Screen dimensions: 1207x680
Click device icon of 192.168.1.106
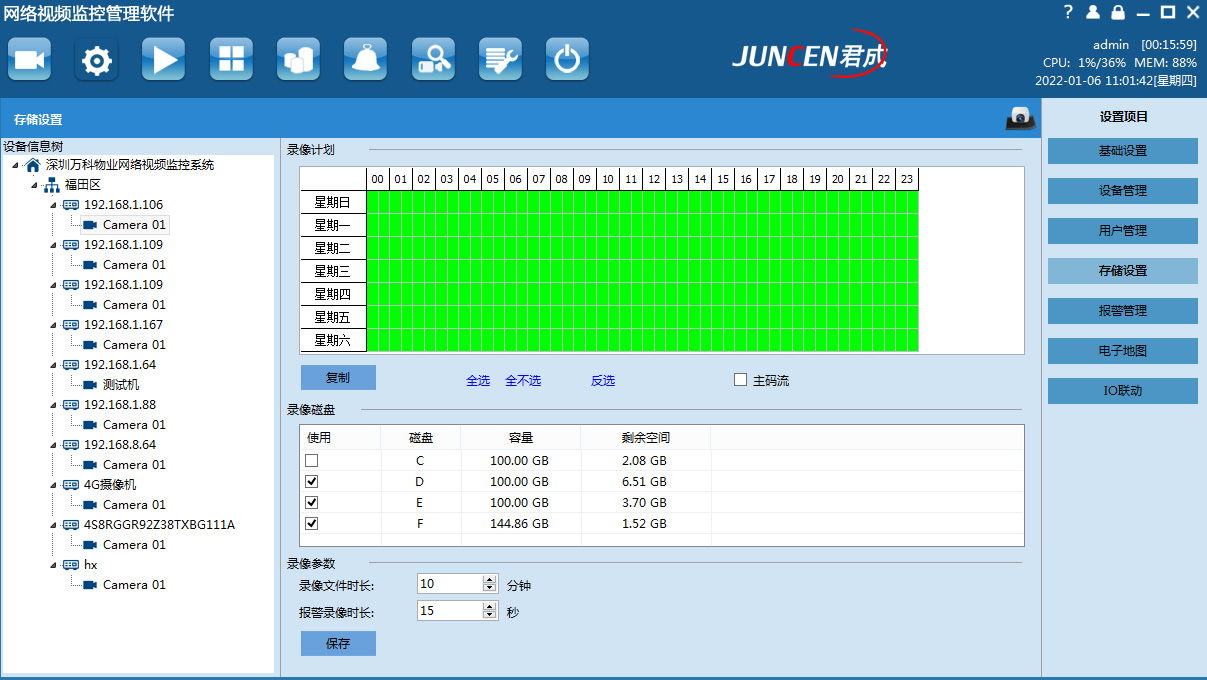(x=71, y=205)
